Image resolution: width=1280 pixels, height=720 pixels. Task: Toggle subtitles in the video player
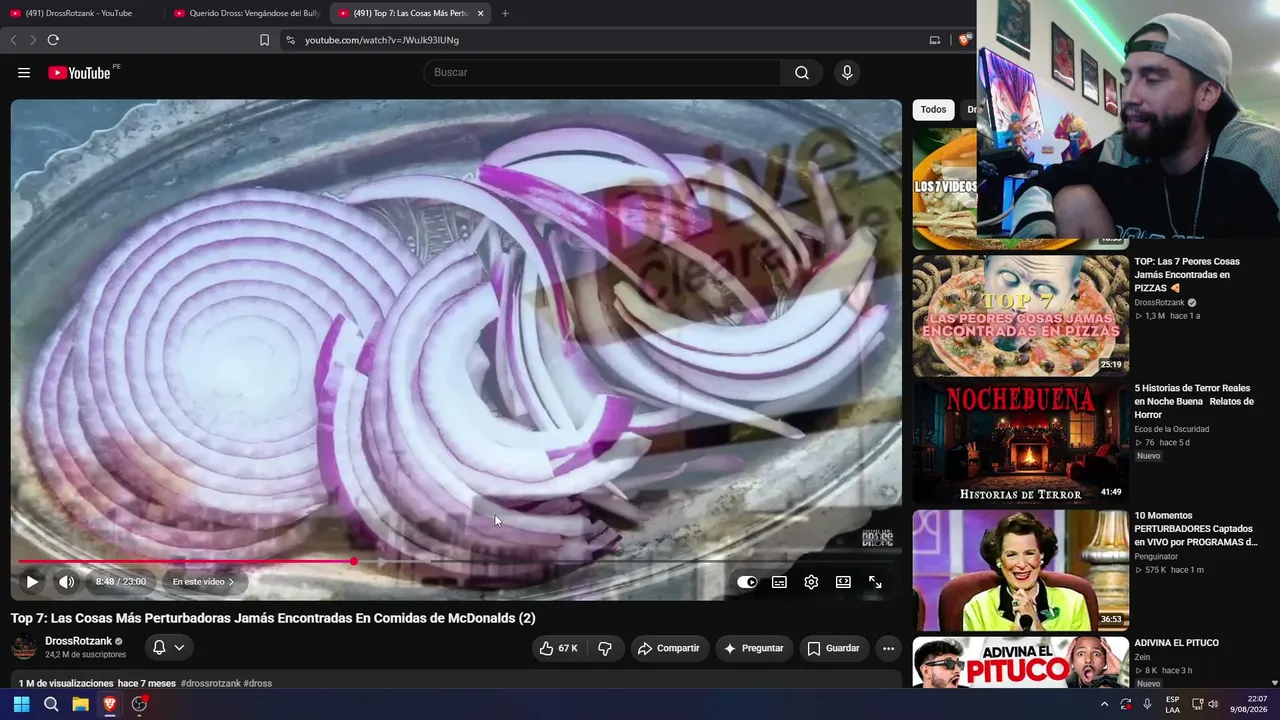click(x=779, y=582)
